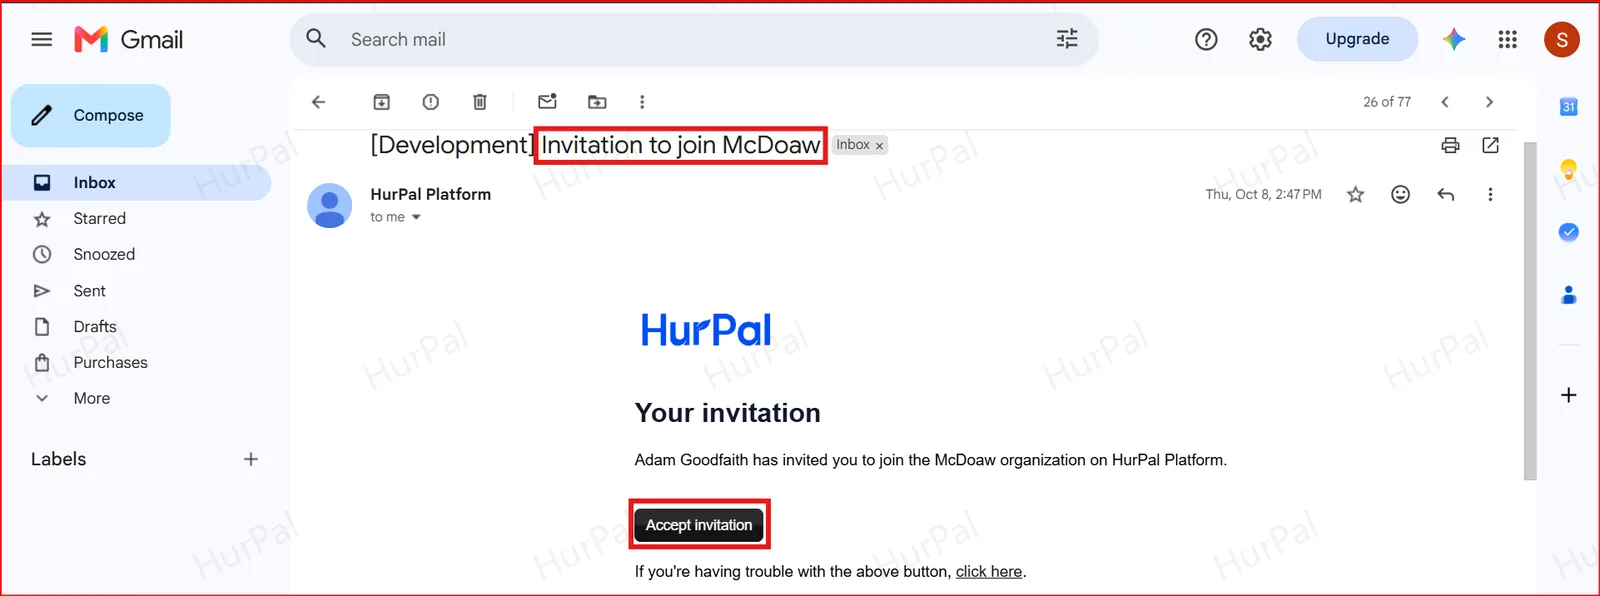Click the Upgrade button
Screen dimensions: 1600x596
[x=1357, y=39]
